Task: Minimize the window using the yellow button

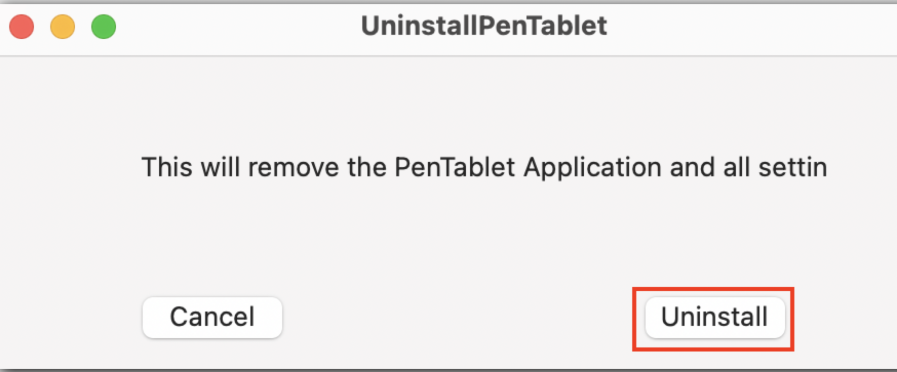Action: click(x=63, y=27)
